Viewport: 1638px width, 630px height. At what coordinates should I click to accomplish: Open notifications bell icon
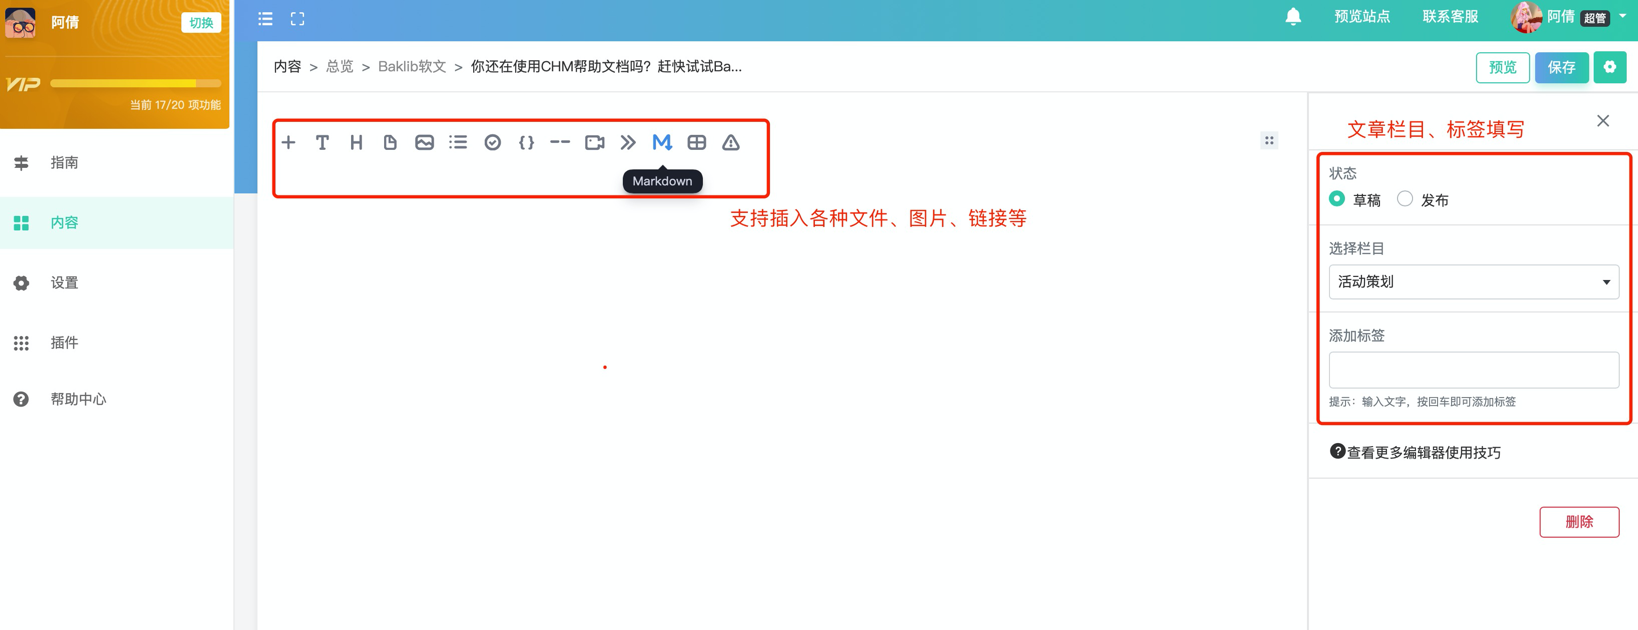point(1293,17)
